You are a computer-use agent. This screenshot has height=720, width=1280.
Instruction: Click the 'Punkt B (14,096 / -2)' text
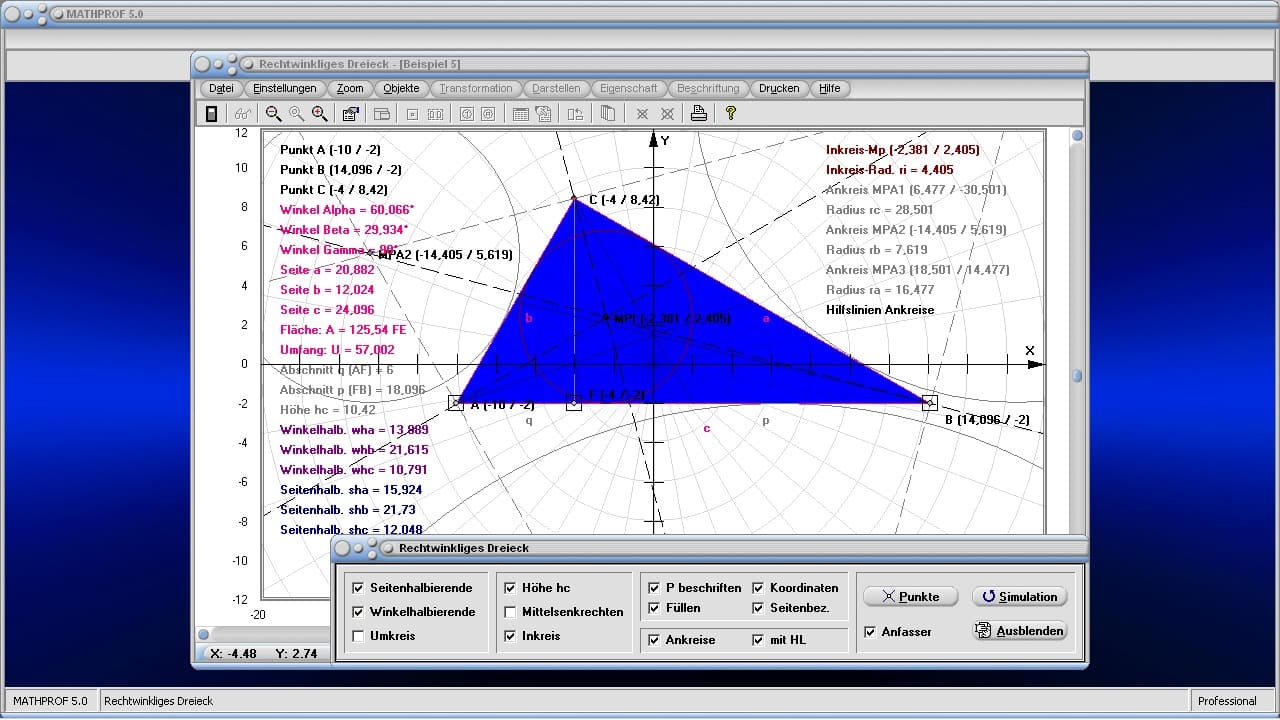341,170
